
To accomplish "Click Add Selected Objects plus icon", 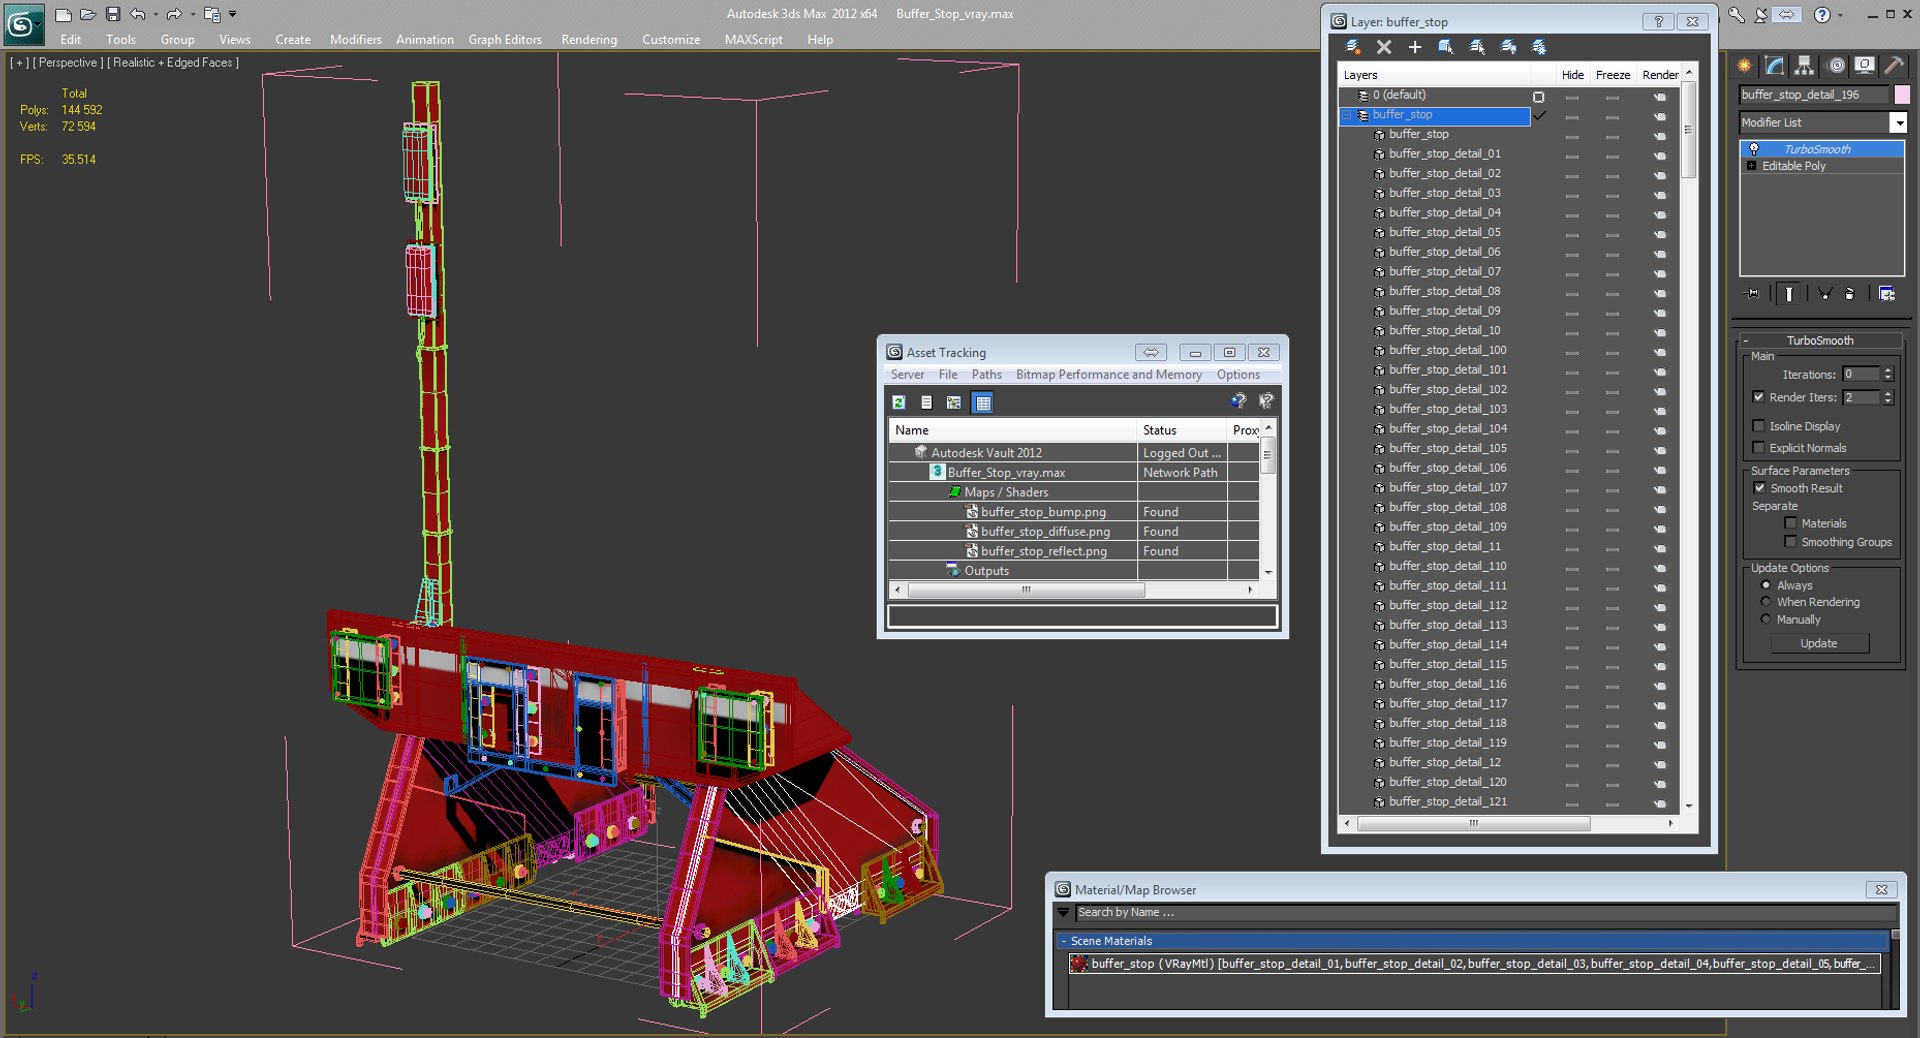I will (1415, 47).
